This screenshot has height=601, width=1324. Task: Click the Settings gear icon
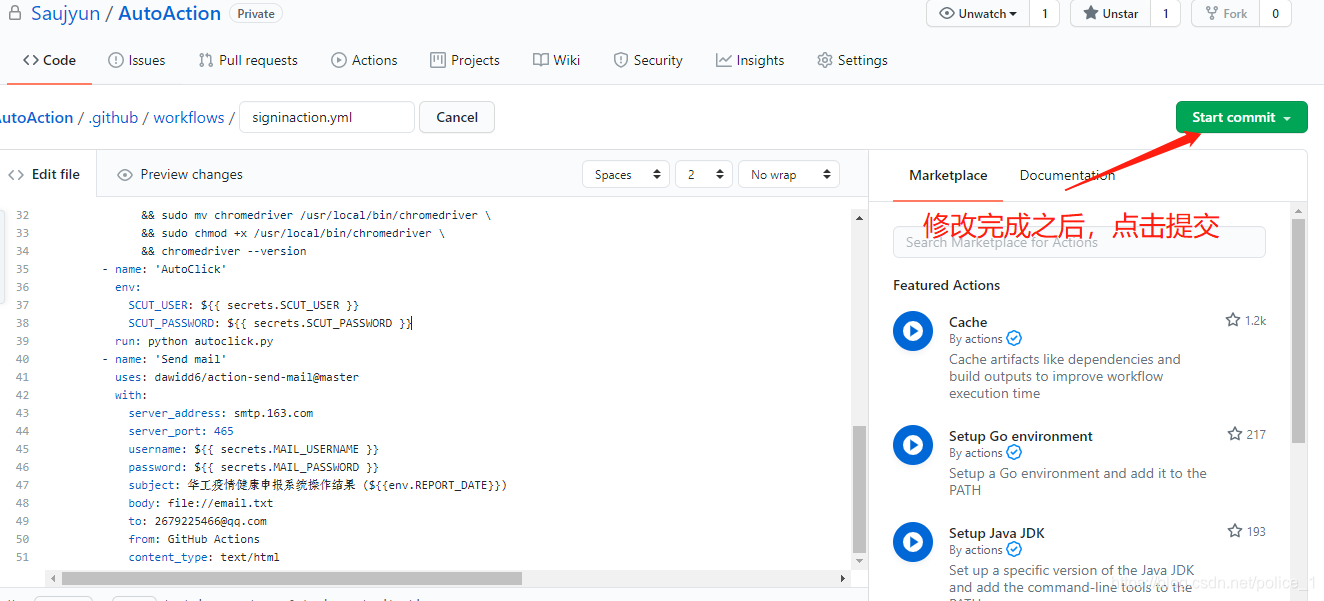(825, 60)
